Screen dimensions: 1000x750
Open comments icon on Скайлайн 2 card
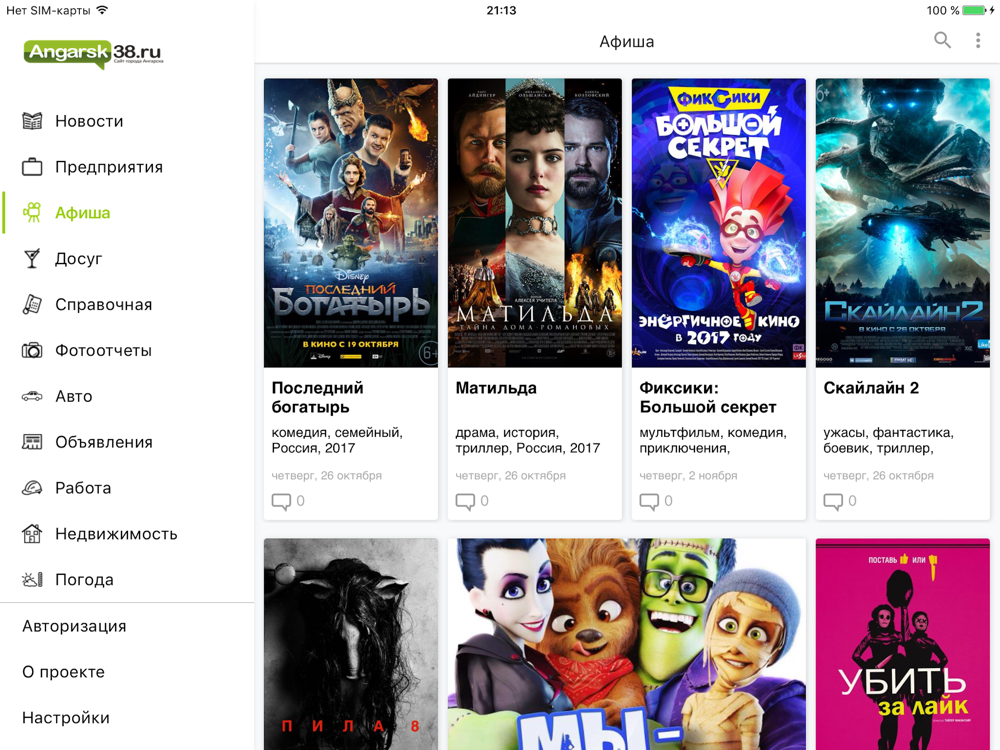coord(833,501)
